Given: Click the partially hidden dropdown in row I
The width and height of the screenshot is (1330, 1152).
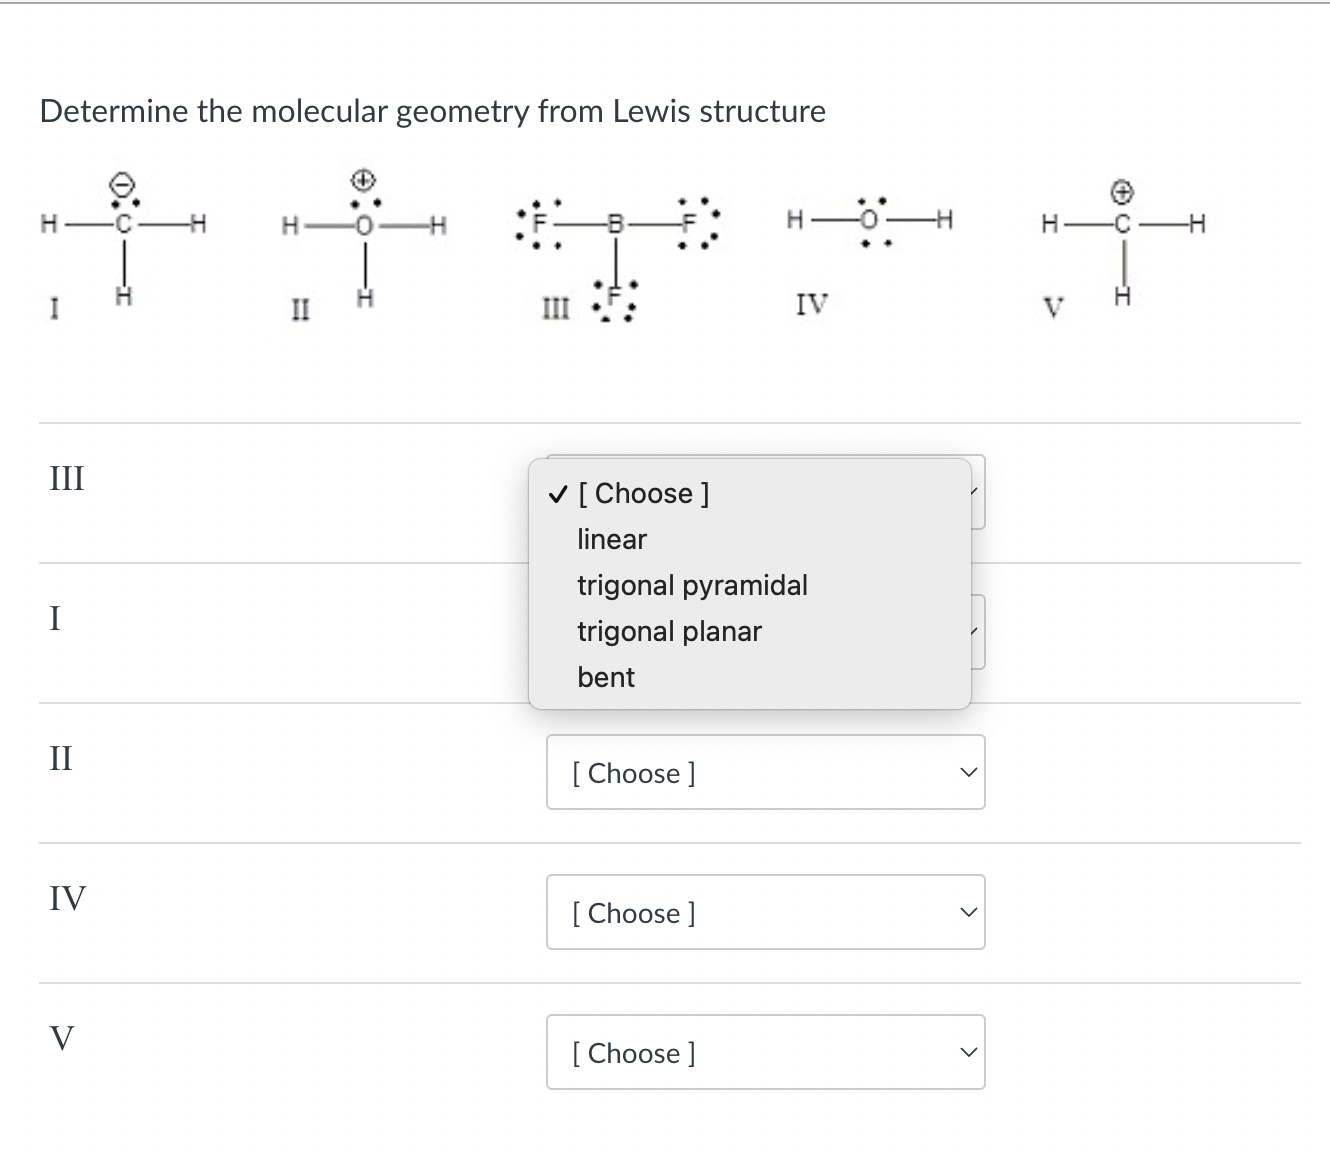Looking at the screenshot, I should (x=977, y=631).
